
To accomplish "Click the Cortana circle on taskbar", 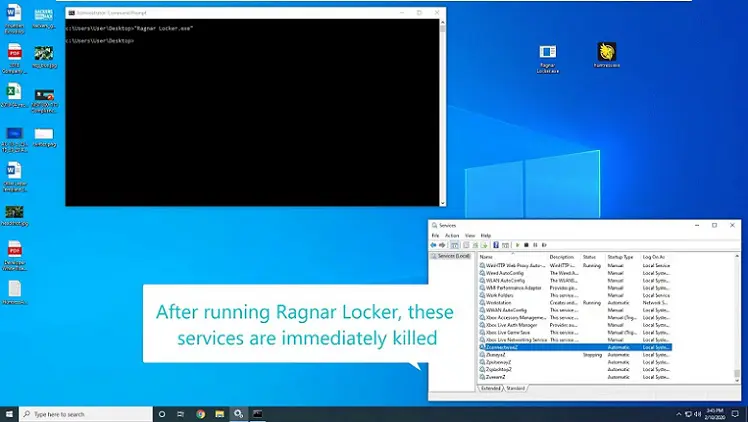I will pyautogui.click(x=162, y=414).
